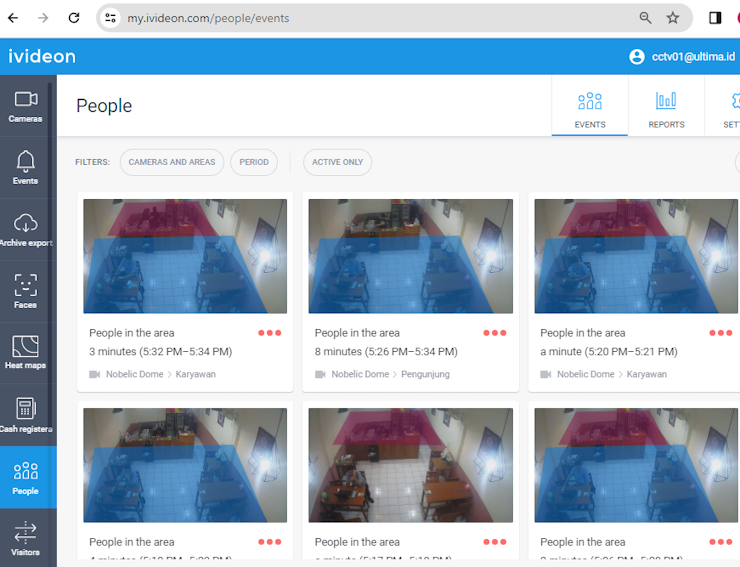
Task: Switch to the EVENTS tab
Action: (x=590, y=107)
